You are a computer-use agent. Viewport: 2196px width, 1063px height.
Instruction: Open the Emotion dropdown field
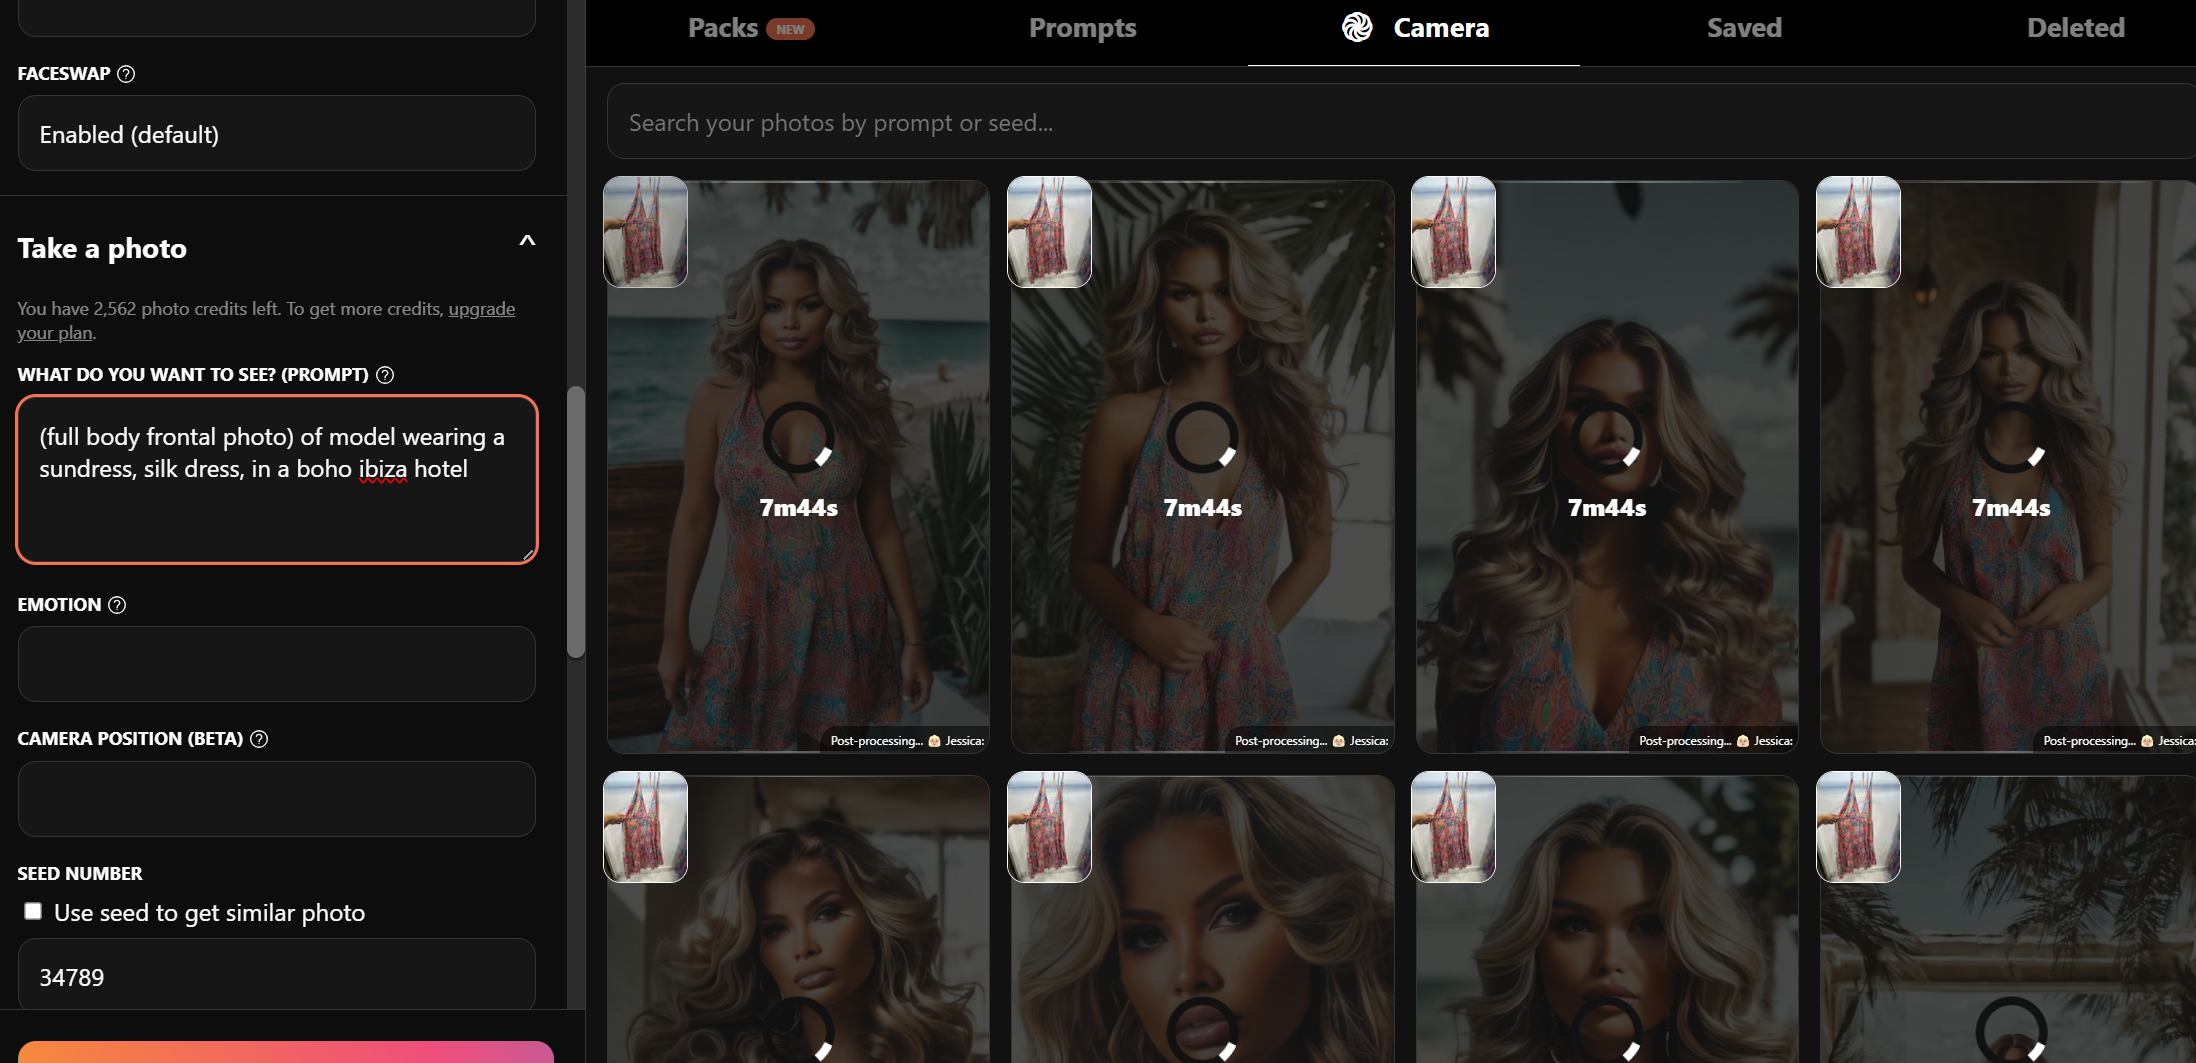pos(277,664)
